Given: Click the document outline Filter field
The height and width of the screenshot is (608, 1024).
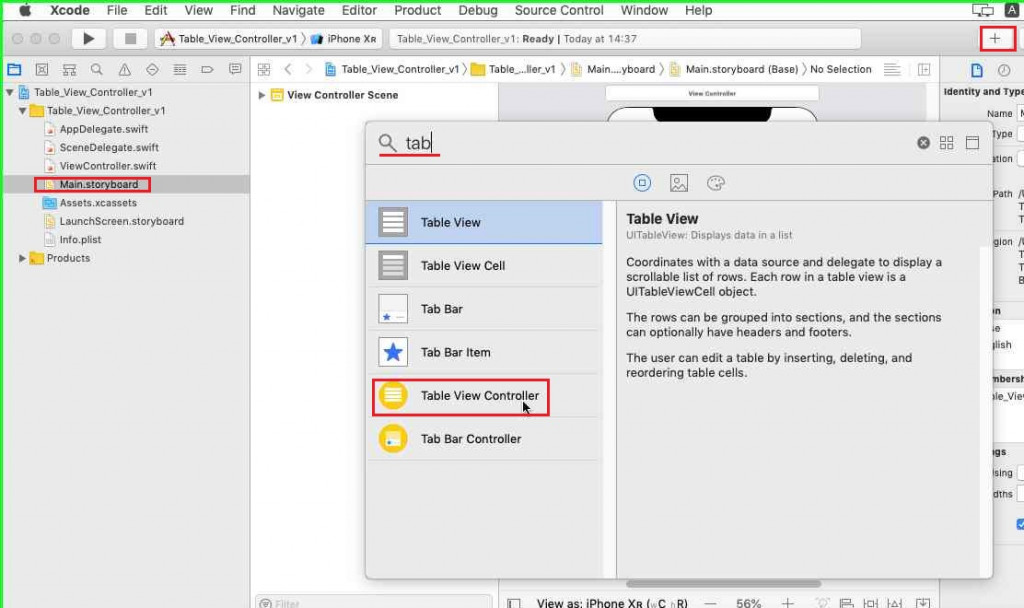Looking at the screenshot, I should (374, 603).
